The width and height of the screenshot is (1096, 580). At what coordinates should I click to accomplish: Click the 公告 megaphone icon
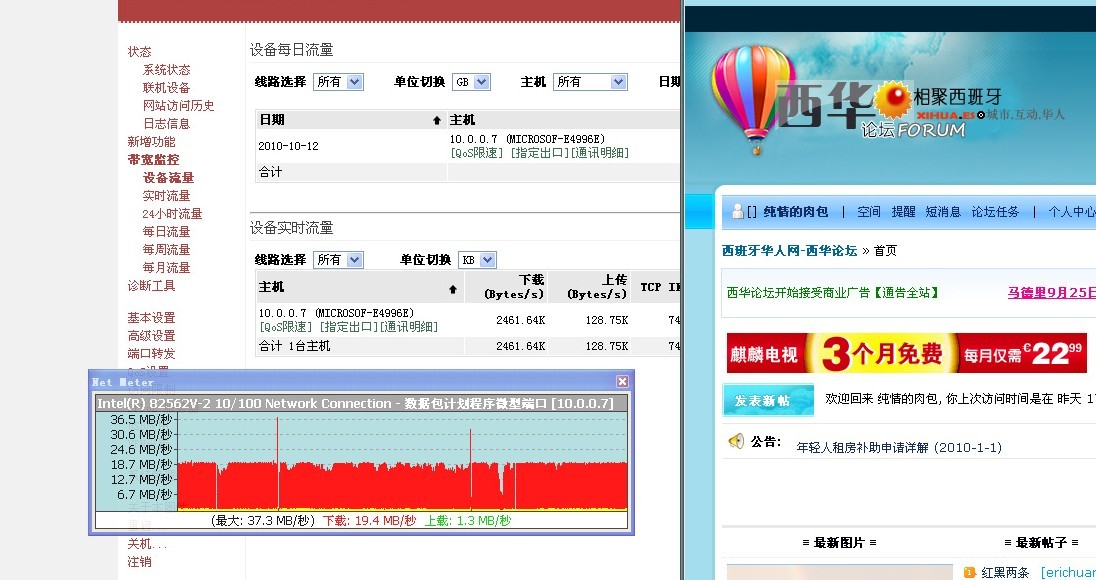[x=736, y=441]
